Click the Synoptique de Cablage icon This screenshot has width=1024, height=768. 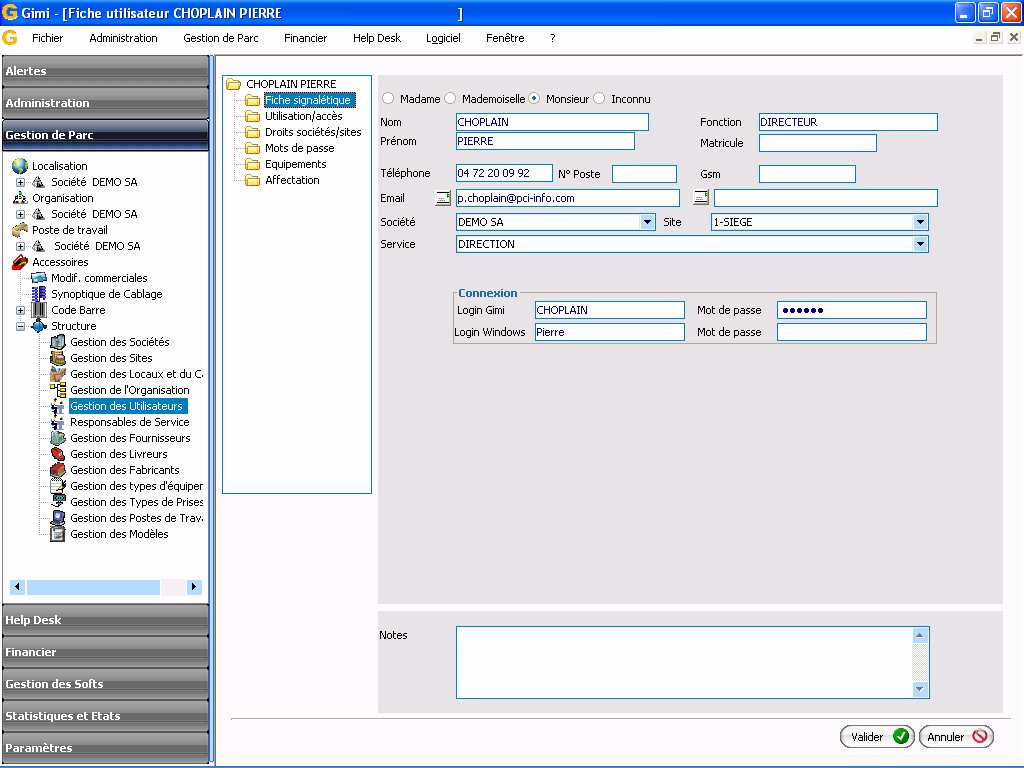point(39,294)
